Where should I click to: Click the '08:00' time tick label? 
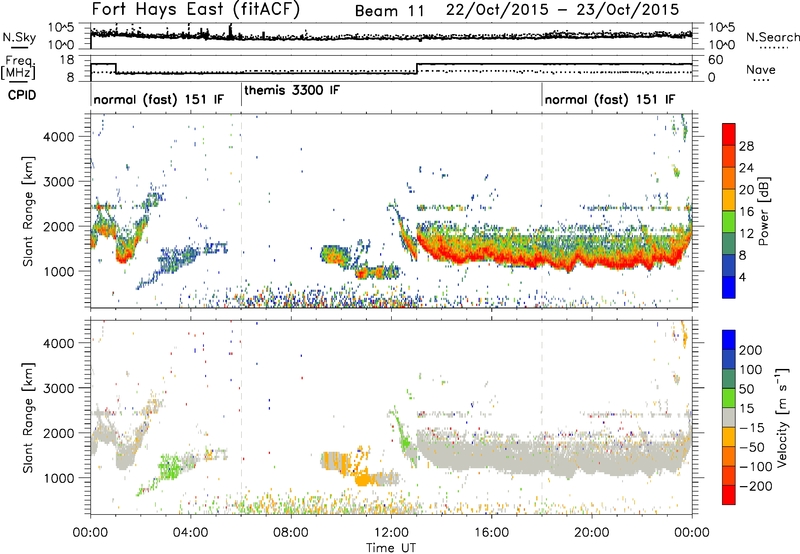[x=291, y=533]
